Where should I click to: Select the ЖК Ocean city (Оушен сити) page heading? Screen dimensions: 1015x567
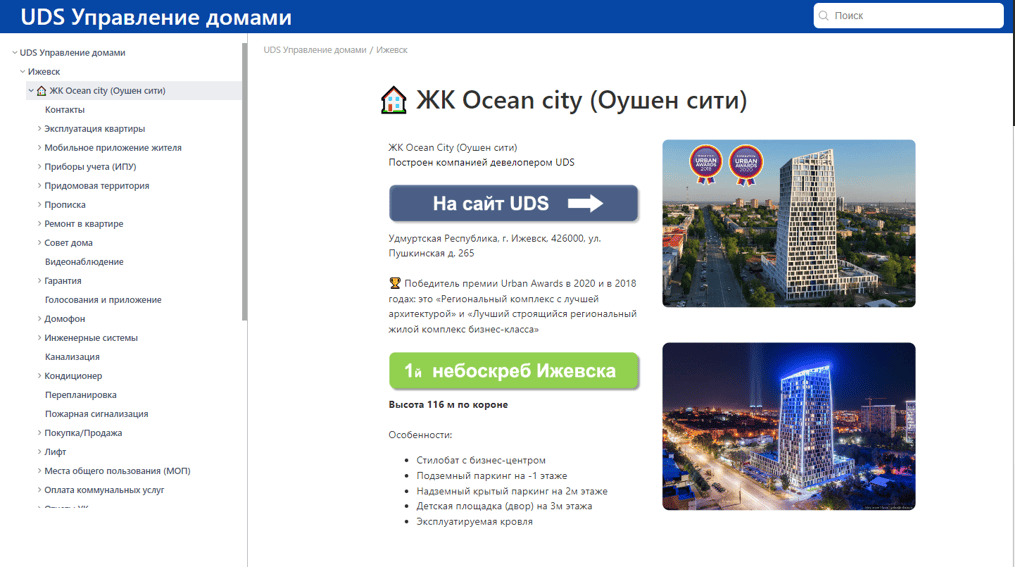click(581, 100)
